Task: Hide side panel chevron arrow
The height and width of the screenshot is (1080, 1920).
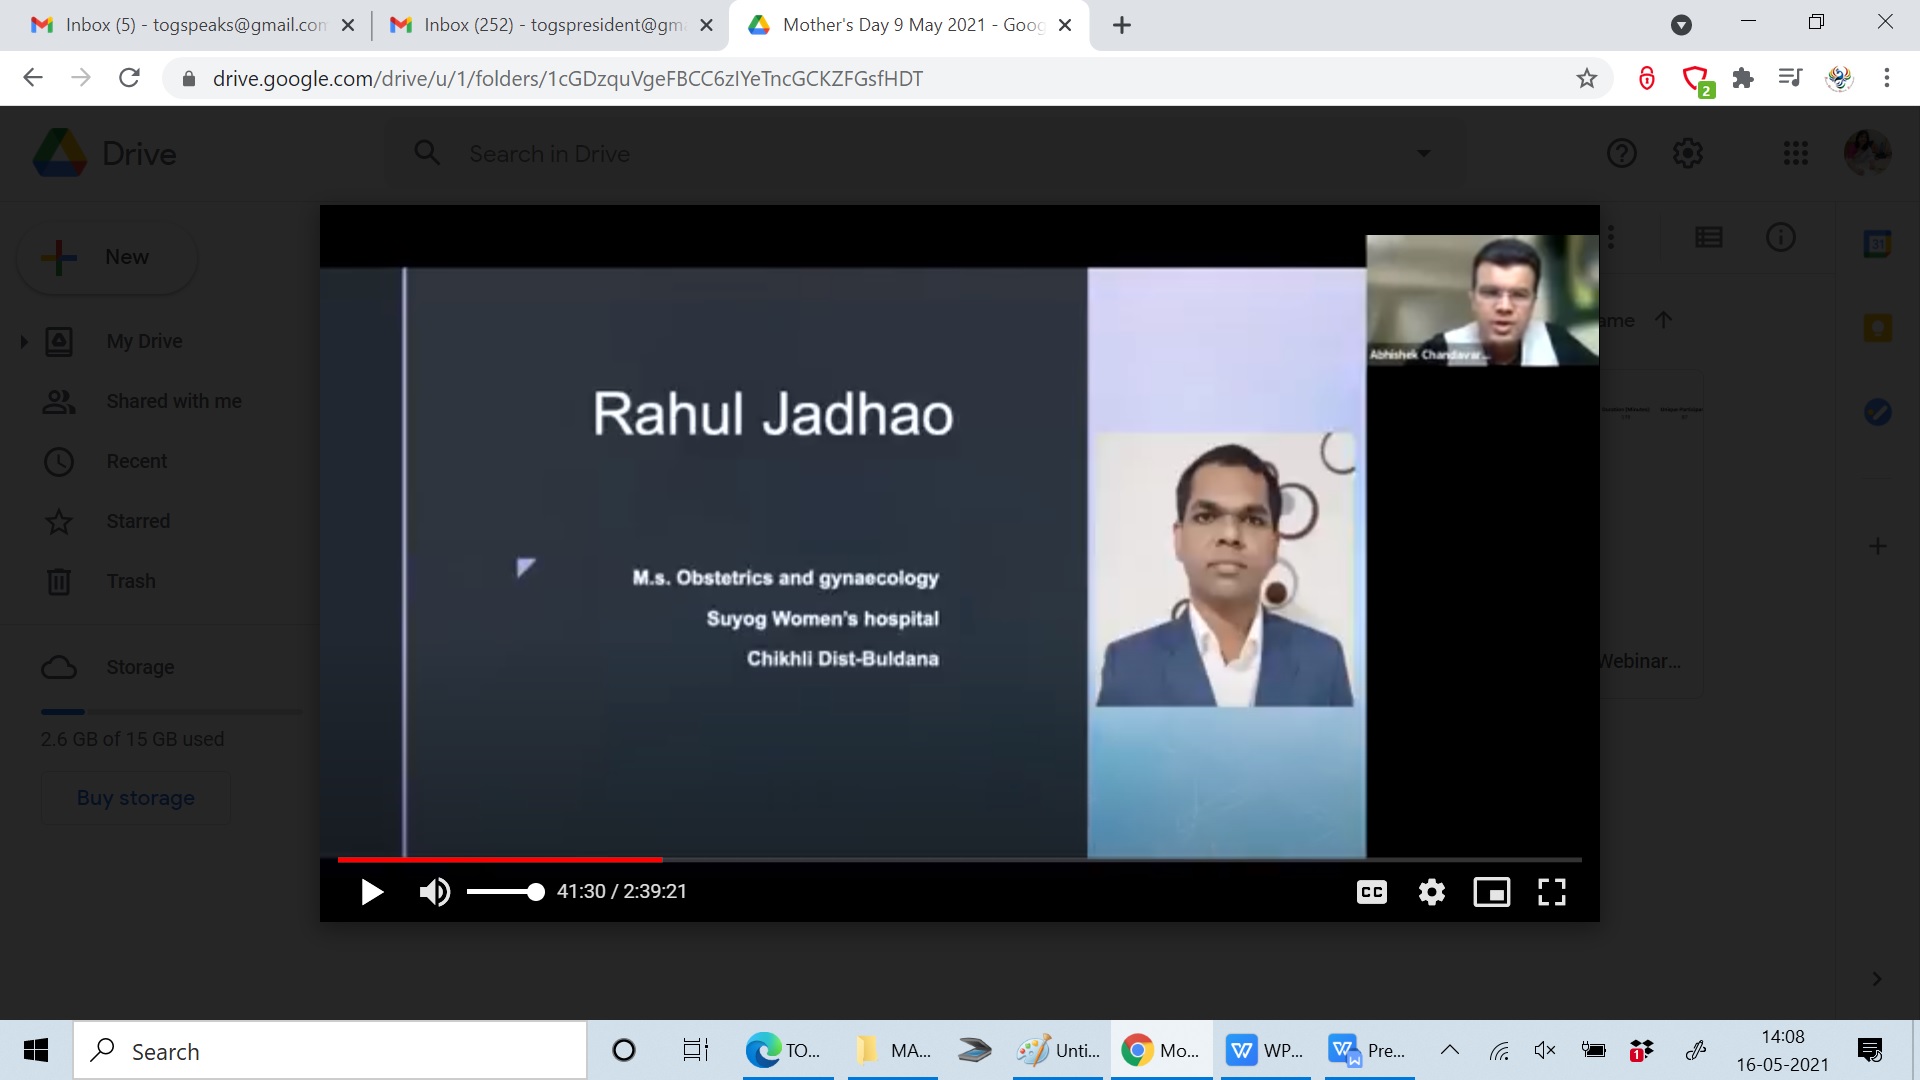Action: (1877, 979)
